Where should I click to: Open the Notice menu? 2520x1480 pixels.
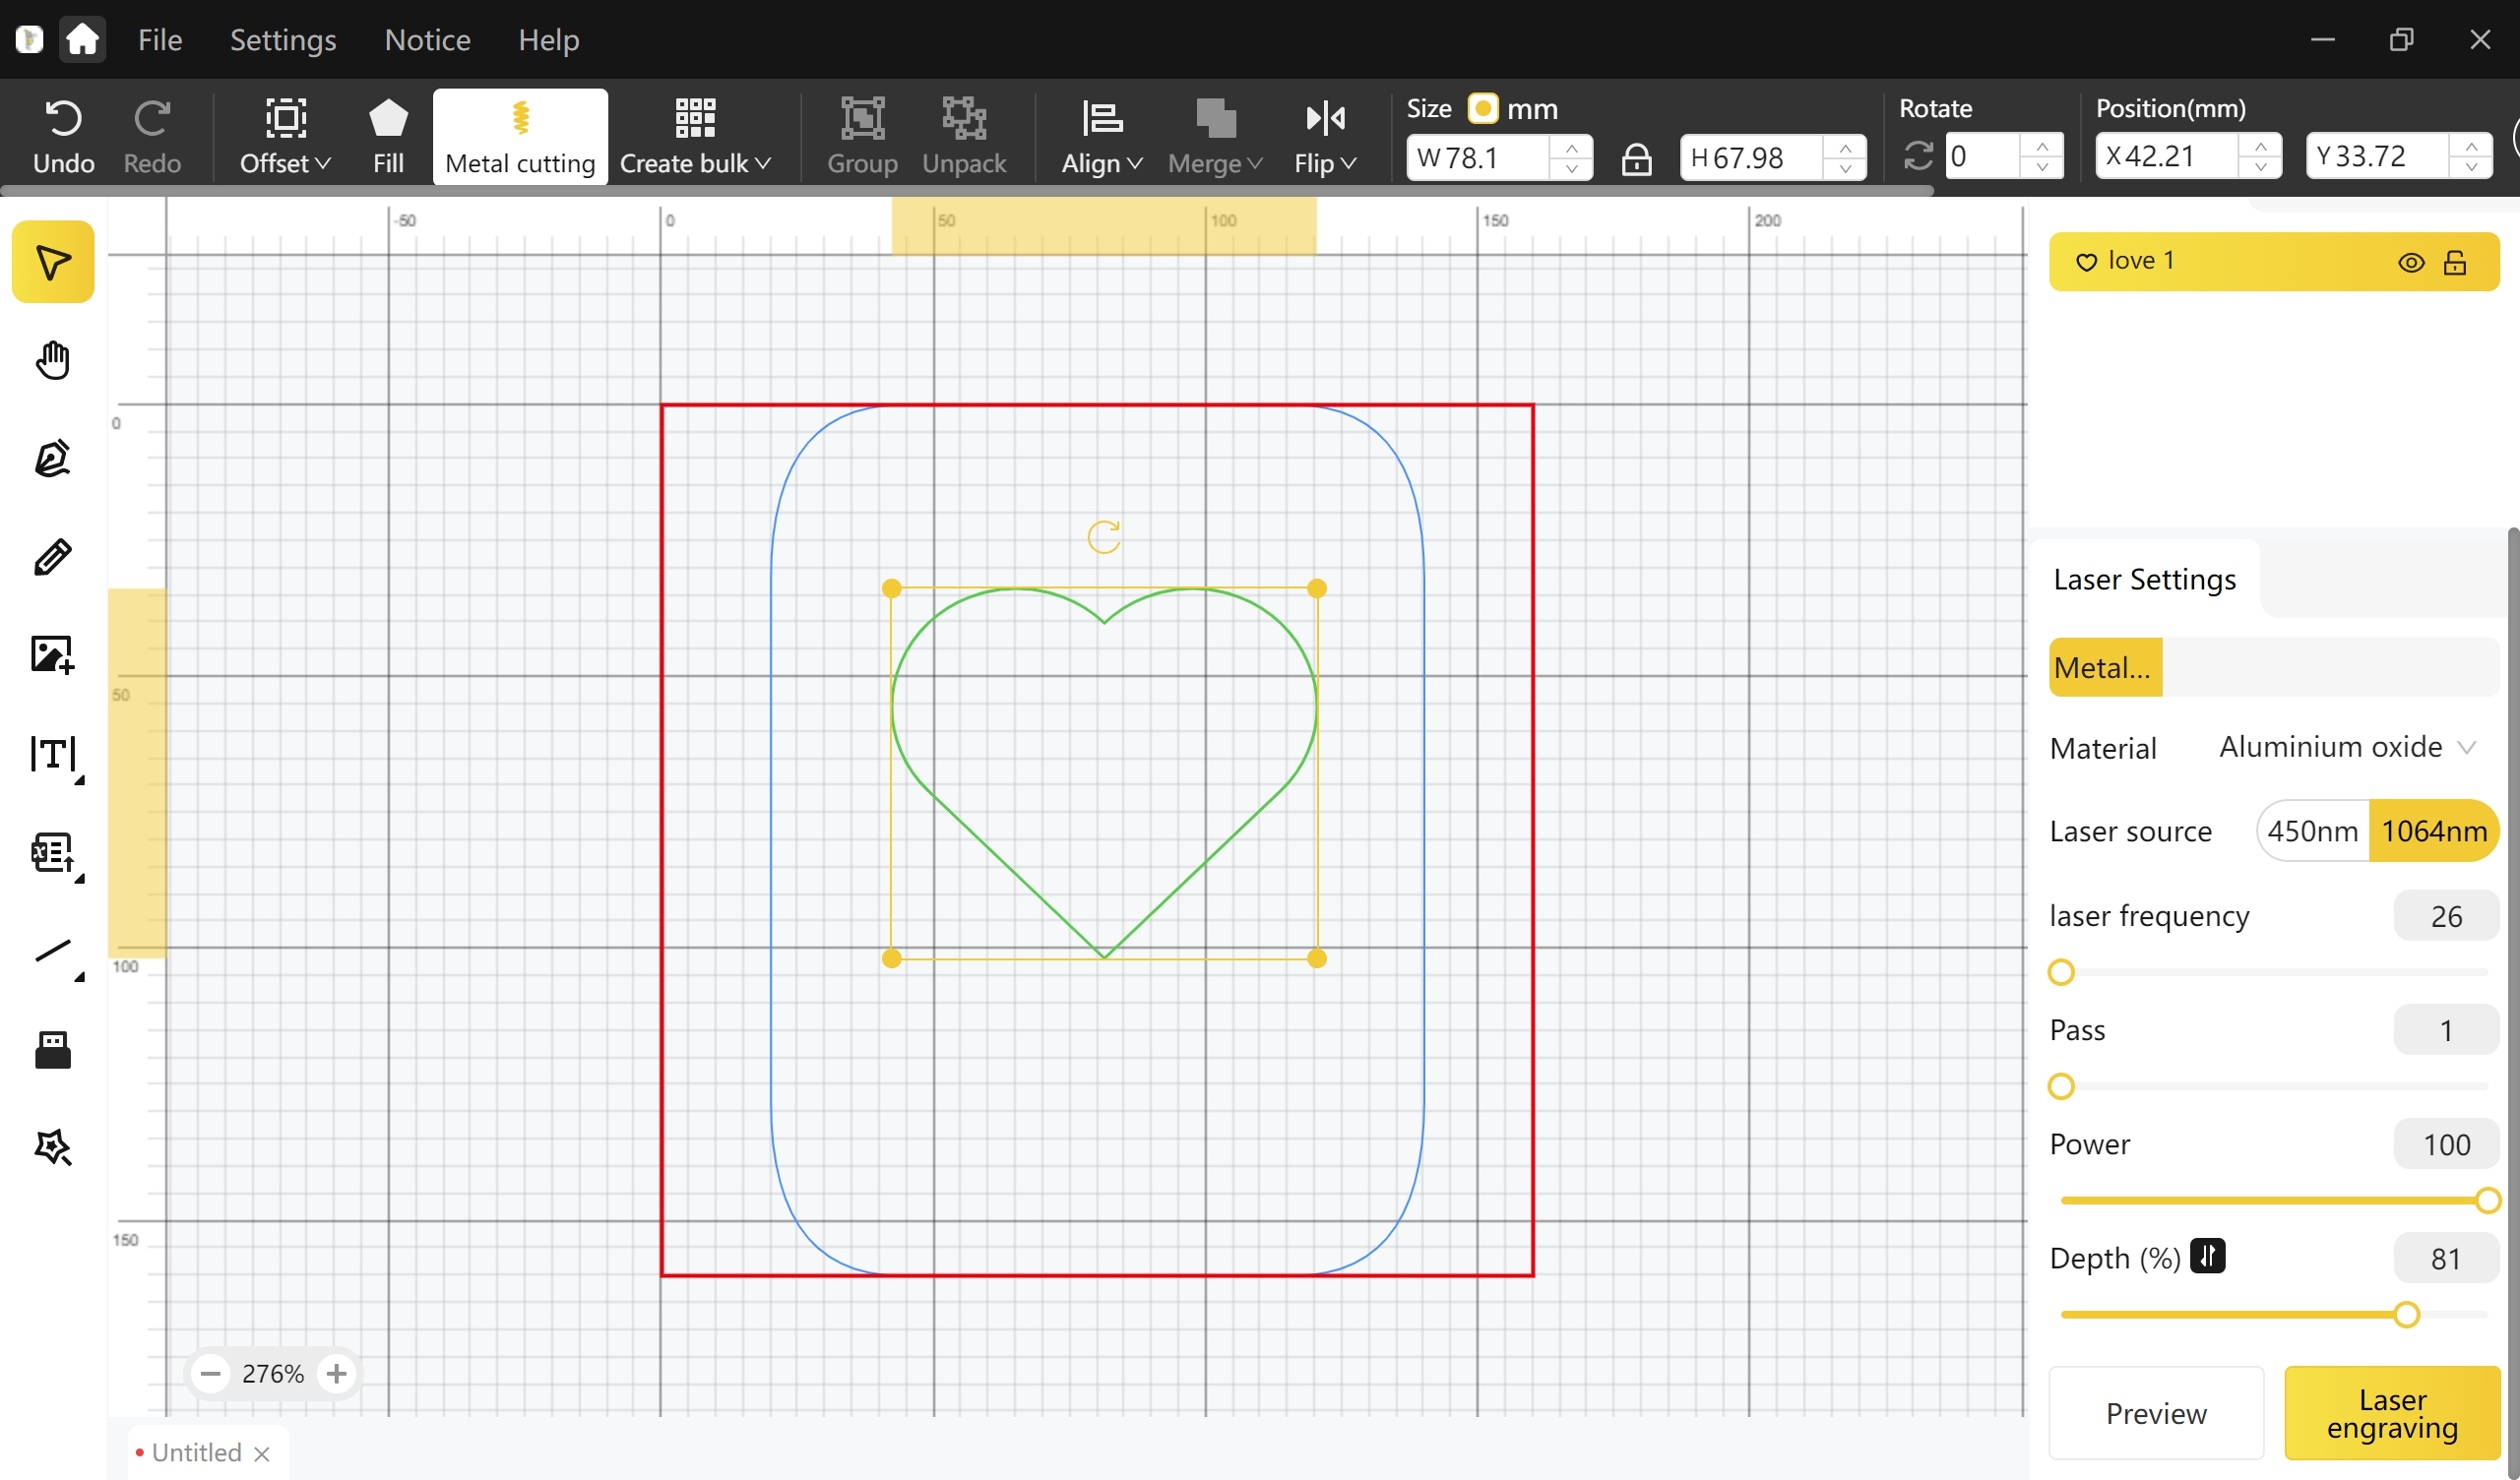coord(428,40)
